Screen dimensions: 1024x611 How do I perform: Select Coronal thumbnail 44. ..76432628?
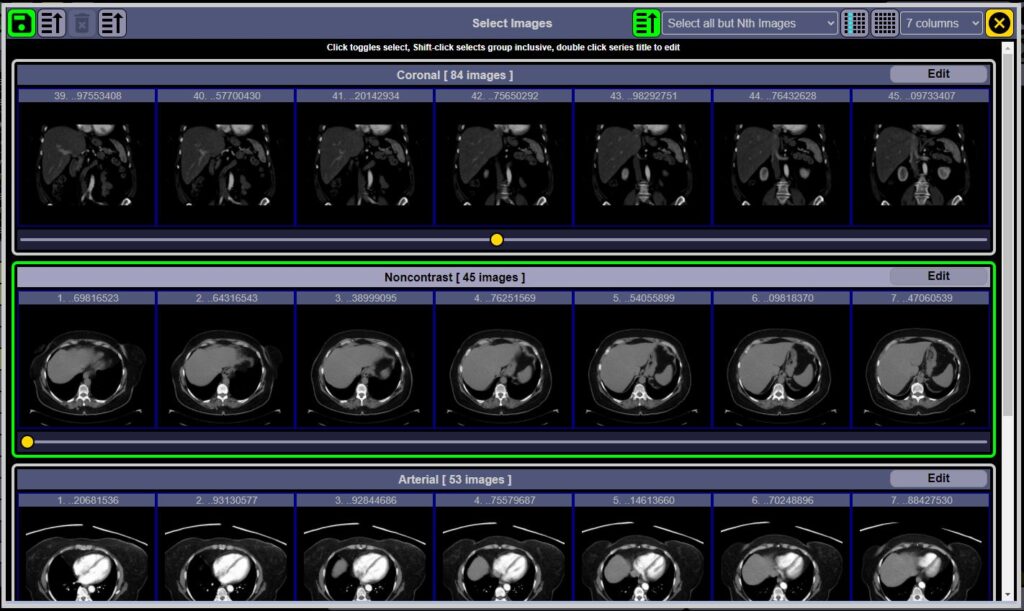coord(782,157)
